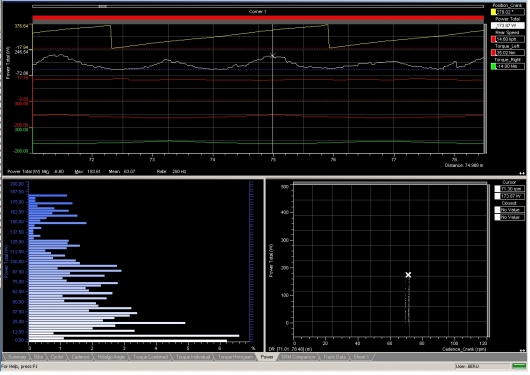Click the Corner 1 lap label
Viewport: 530px width, 375px height.
[x=258, y=11]
